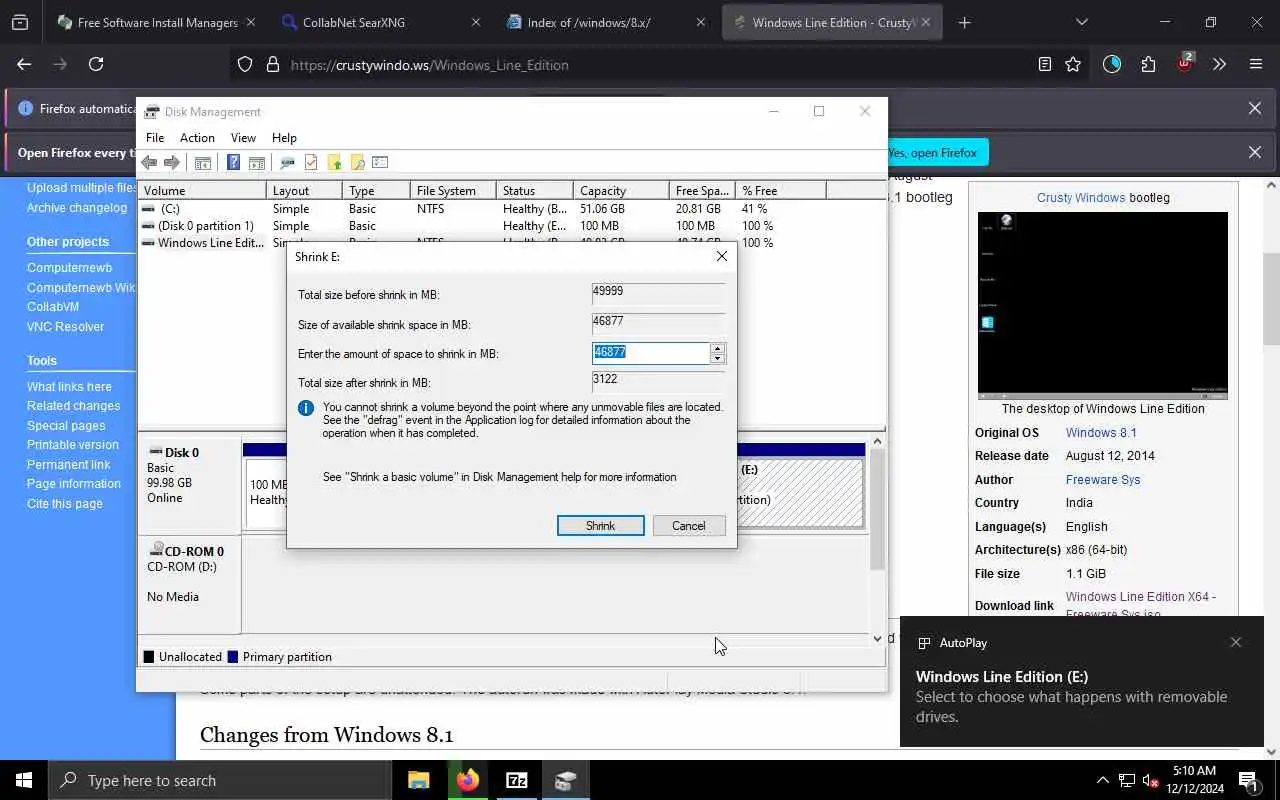Open the View menu in Disk Management
The image size is (1280, 800).
243,137
